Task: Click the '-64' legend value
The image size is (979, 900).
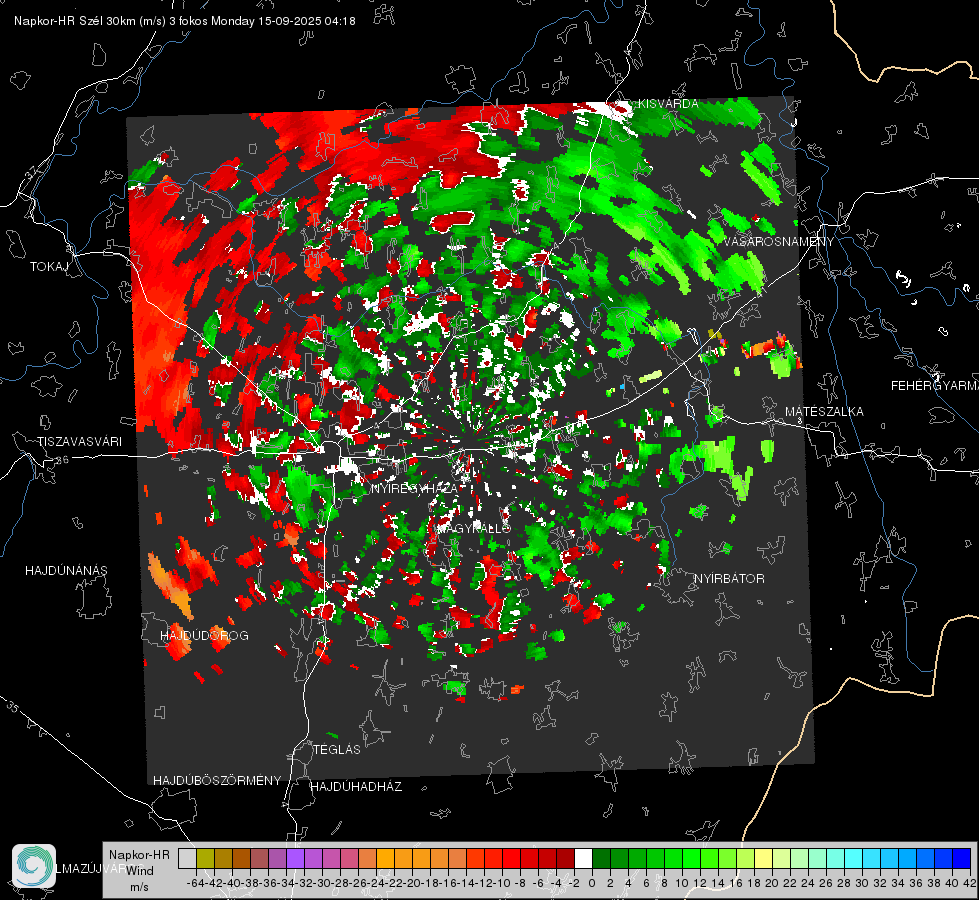Action: coord(195,883)
